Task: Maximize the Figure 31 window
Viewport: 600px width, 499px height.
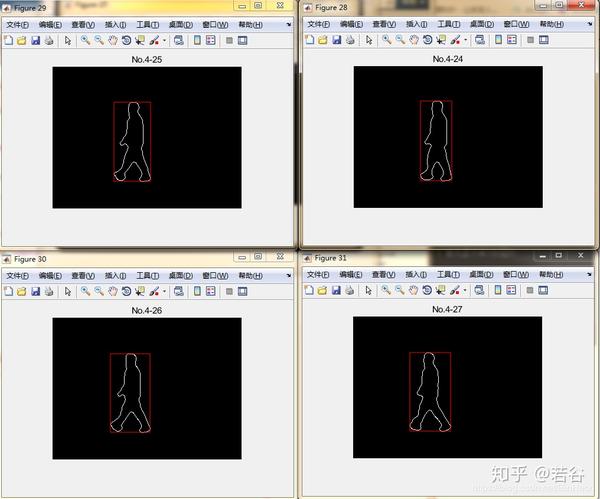Action: tap(559, 255)
